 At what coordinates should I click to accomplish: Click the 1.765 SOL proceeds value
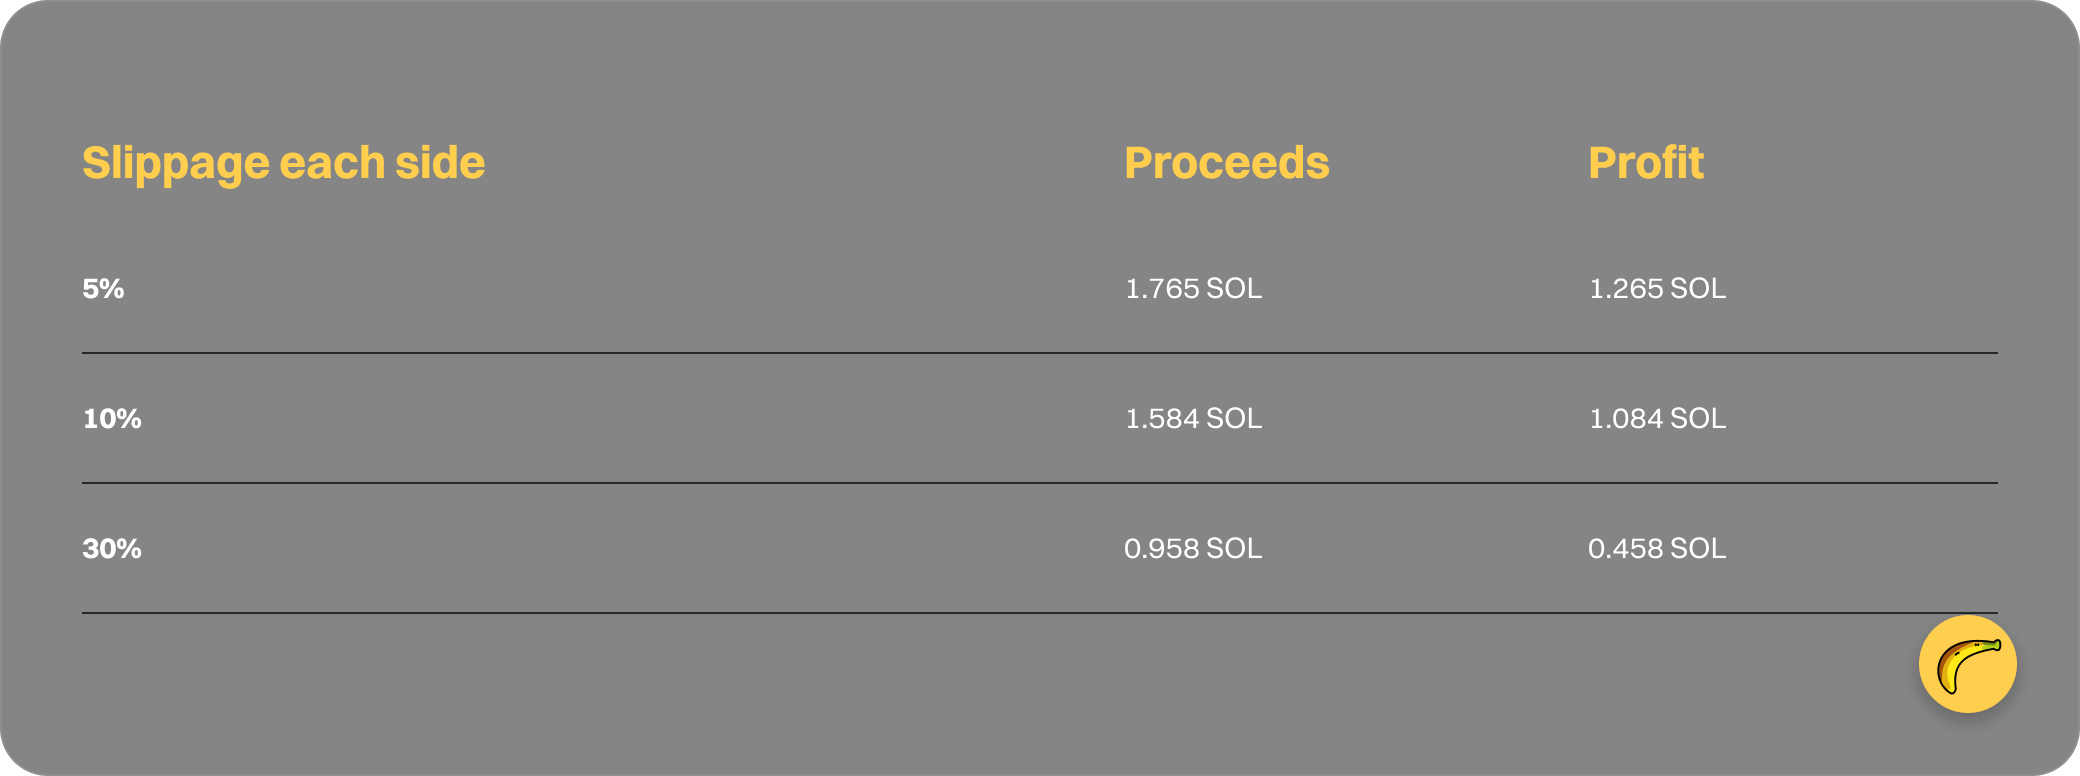(1193, 289)
